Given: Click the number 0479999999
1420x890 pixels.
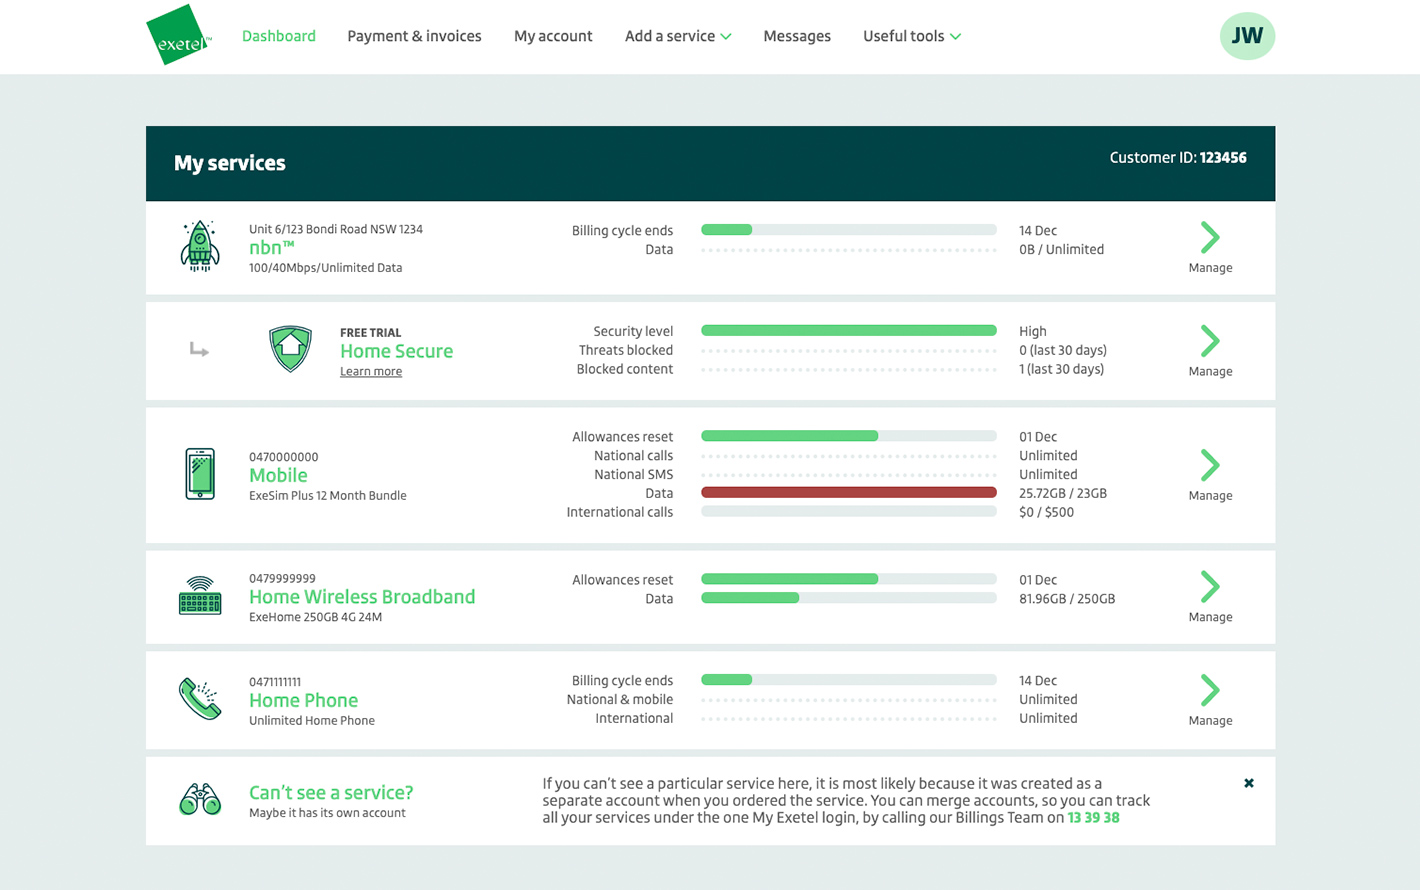Looking at the screenshot, I should pyautogui.click(x=283, y=578).
